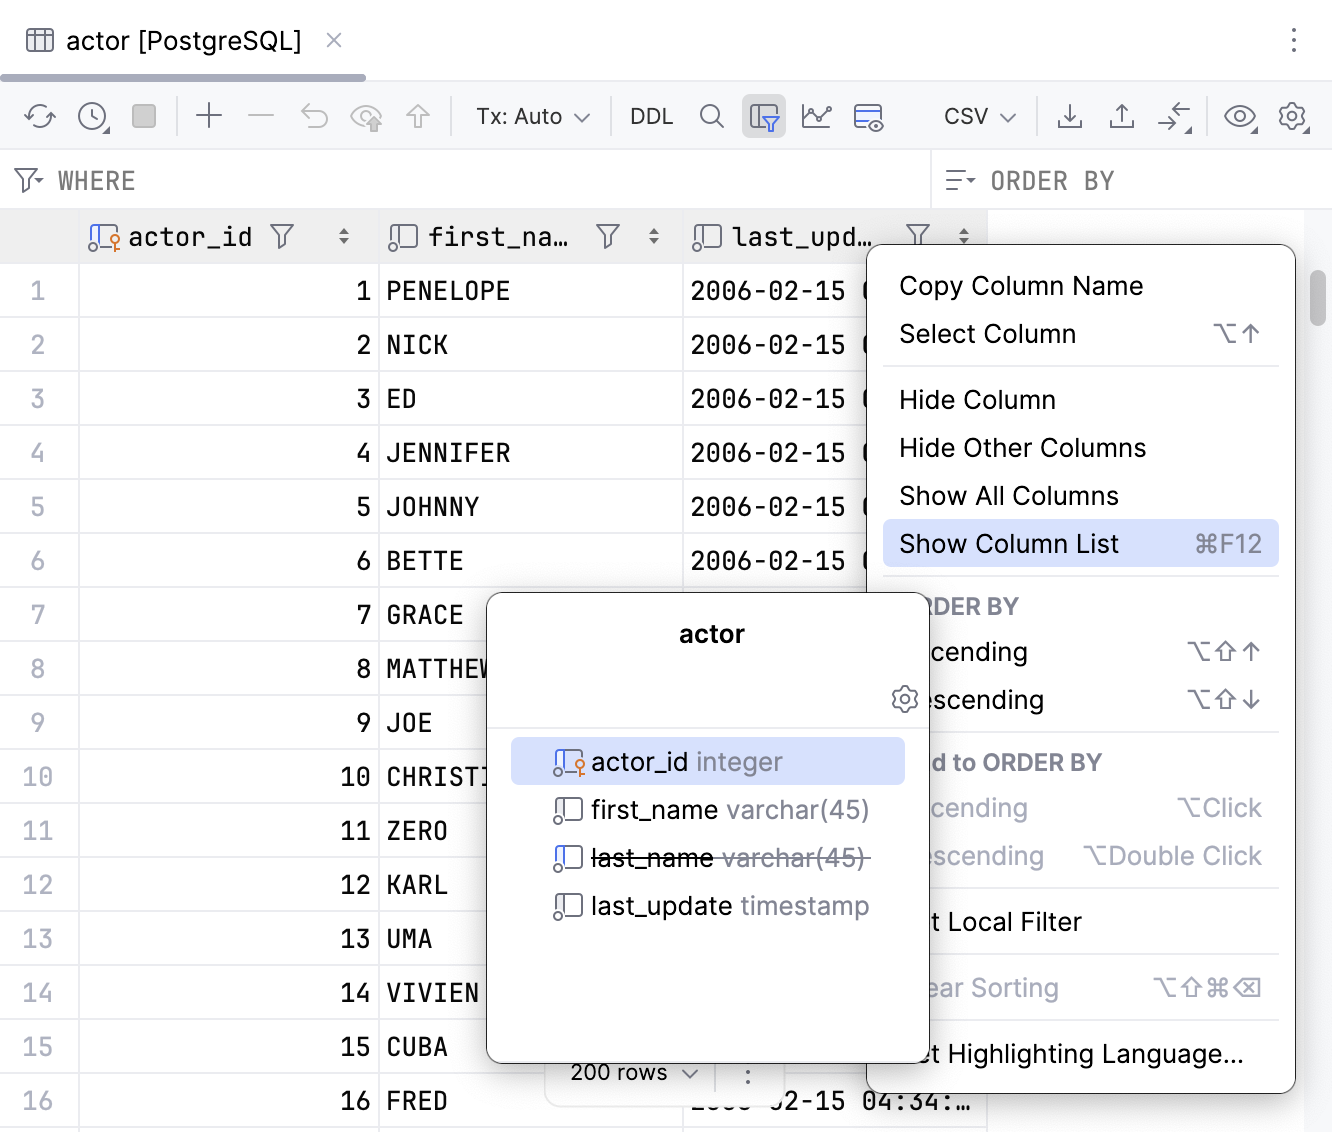Delete the selected row
The image size is (1332, 1132).
coord(261,116)
